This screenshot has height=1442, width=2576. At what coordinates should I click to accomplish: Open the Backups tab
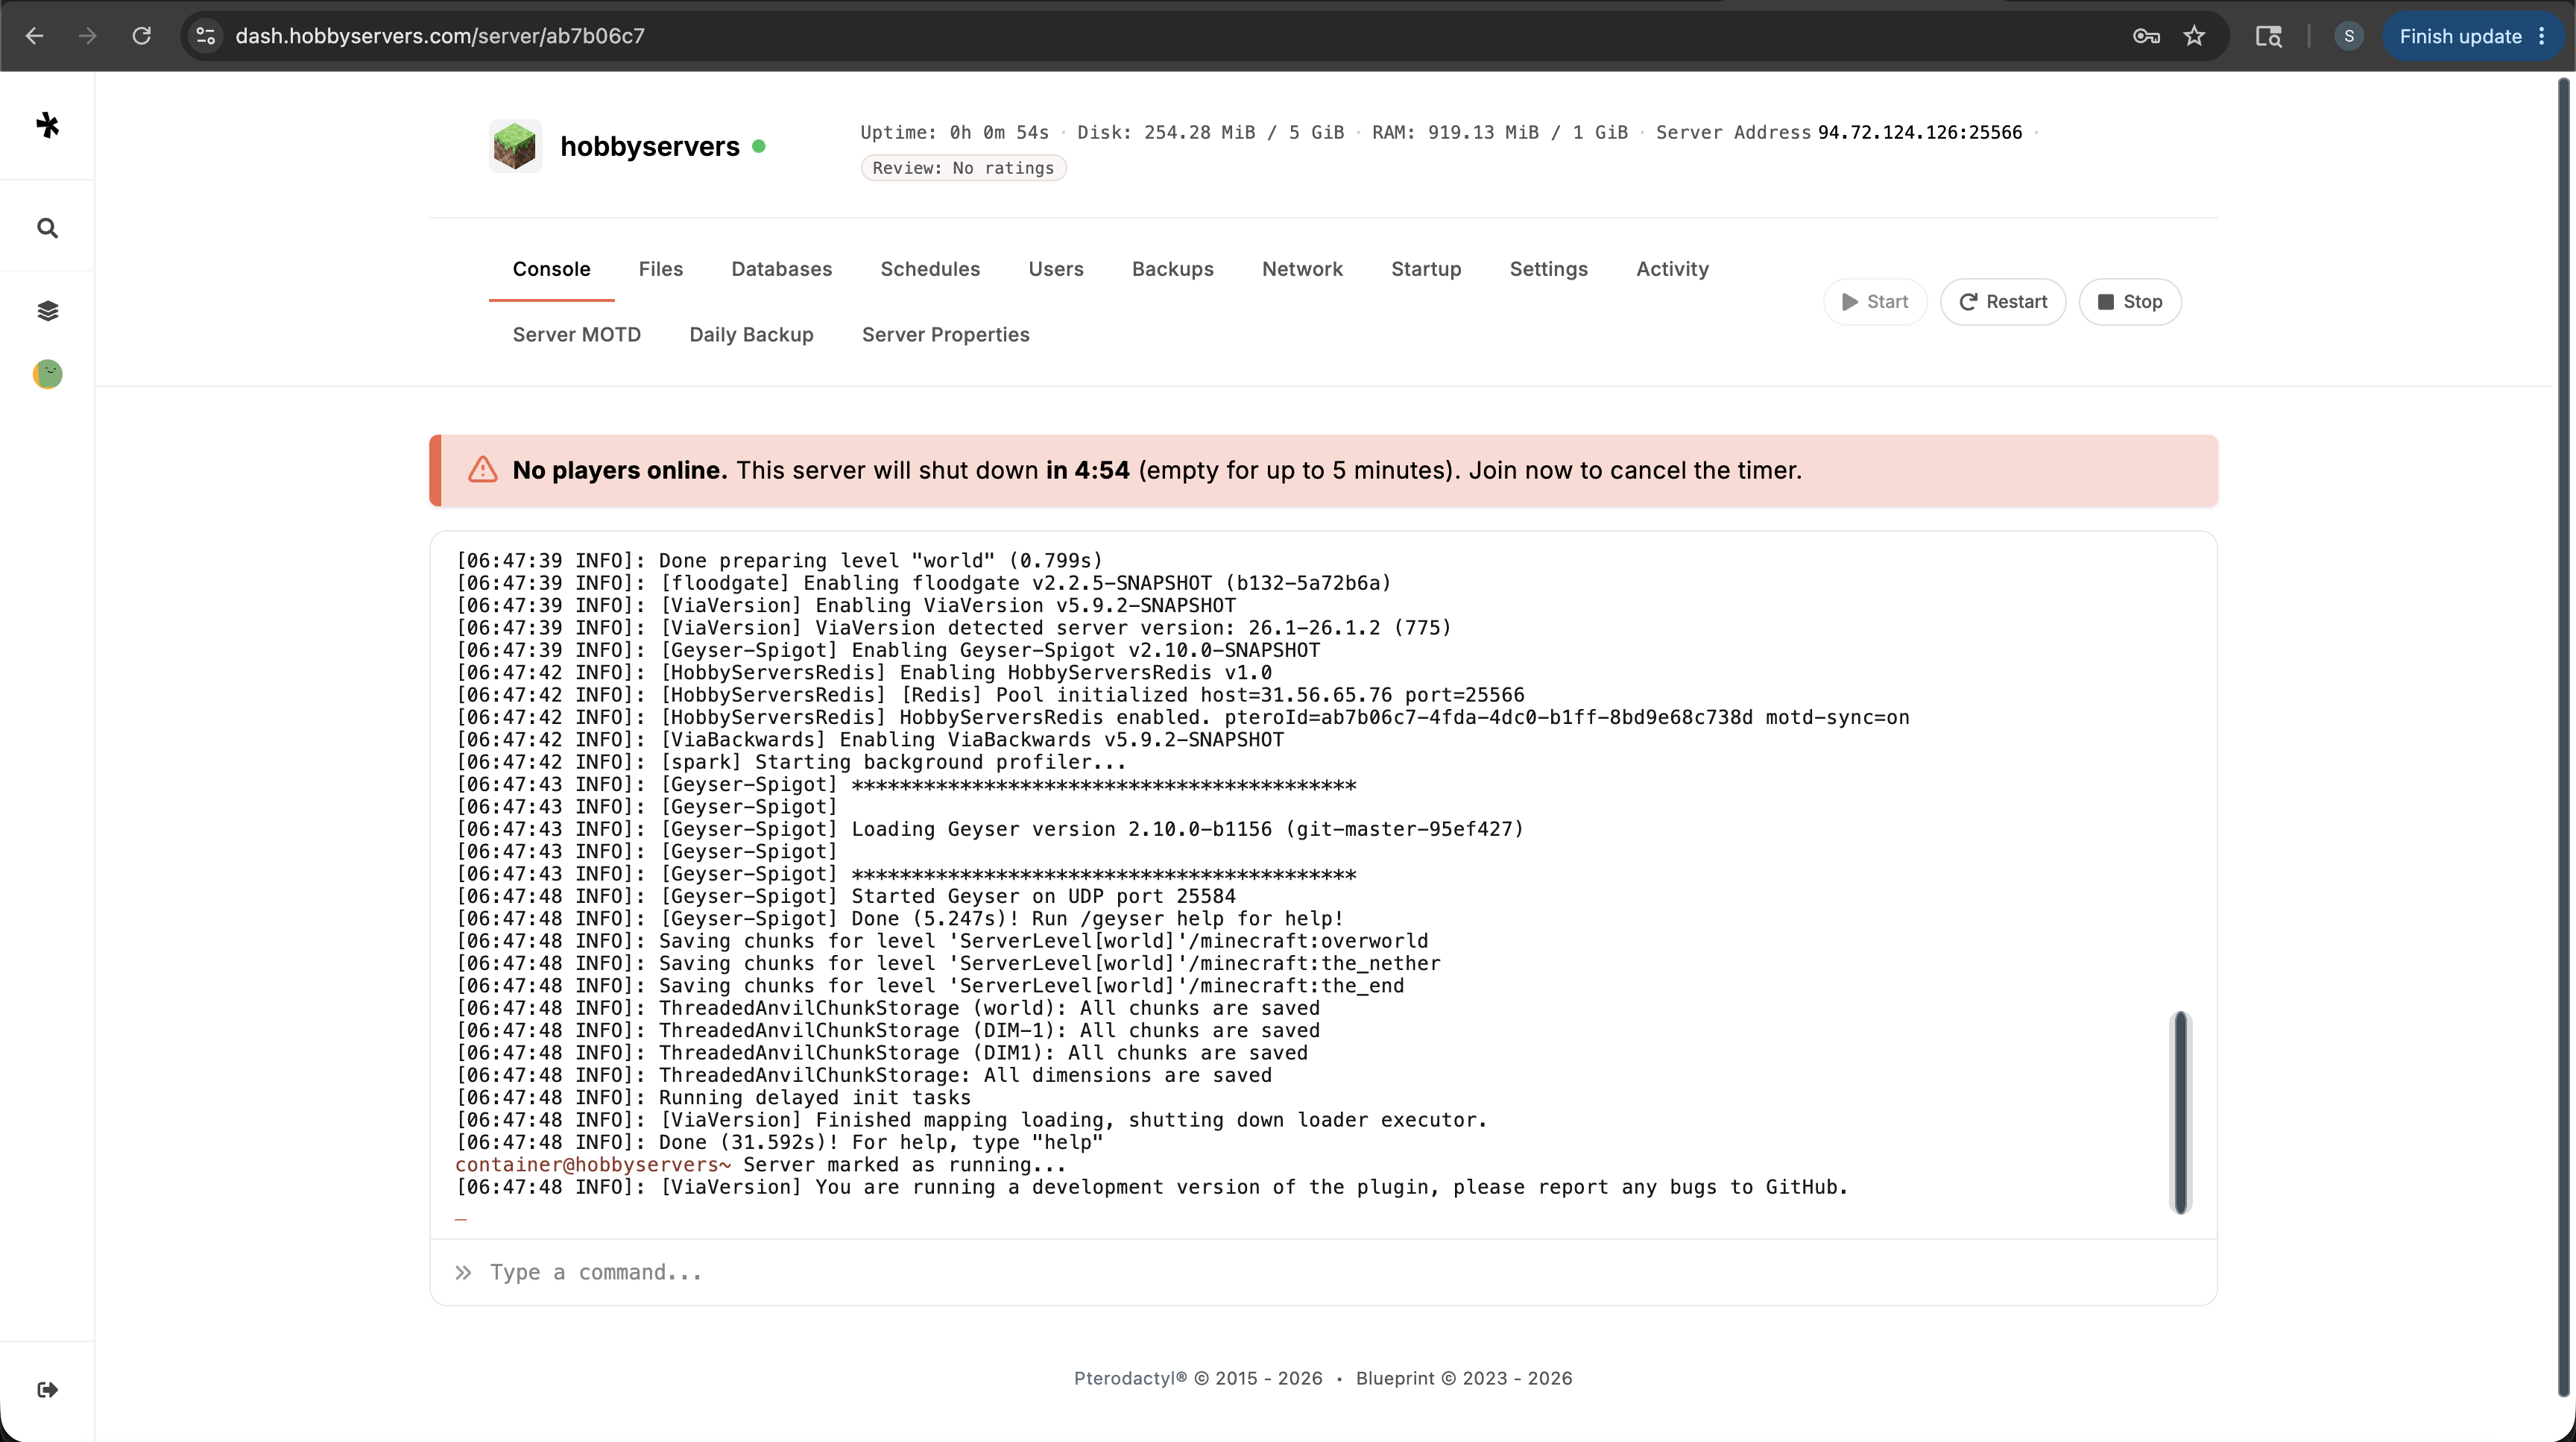[1173, 269]
